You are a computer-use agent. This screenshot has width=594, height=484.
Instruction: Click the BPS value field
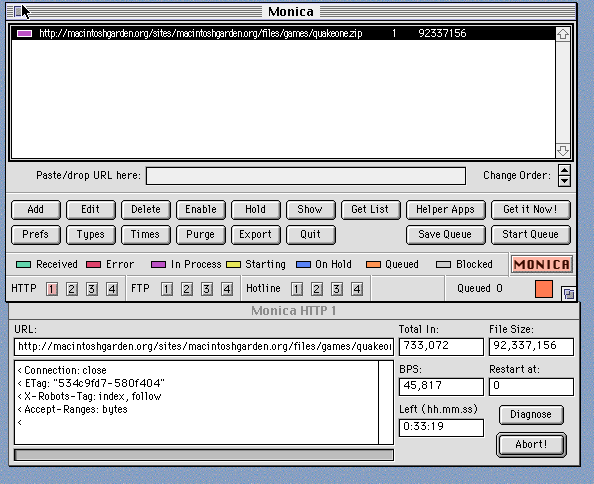click(x=441, y=387)
